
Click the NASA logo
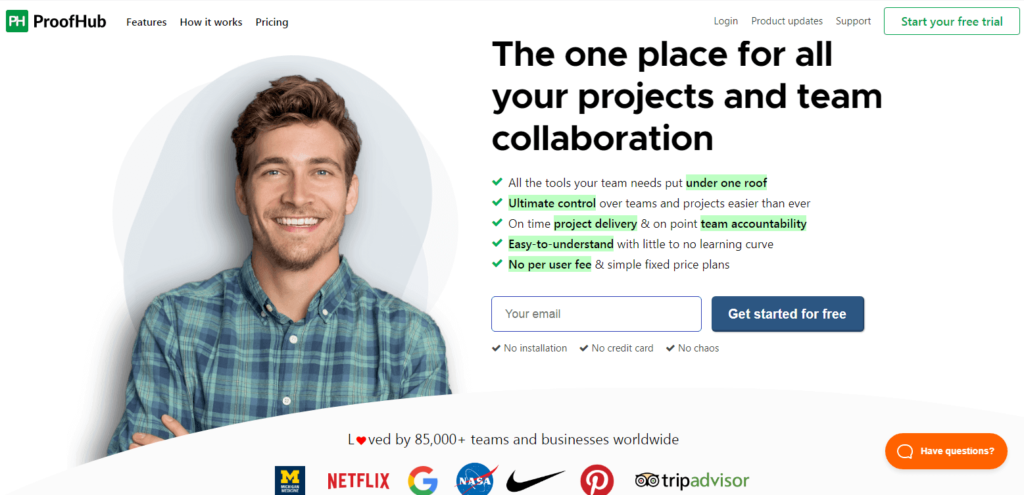click(x=476, y=479)
